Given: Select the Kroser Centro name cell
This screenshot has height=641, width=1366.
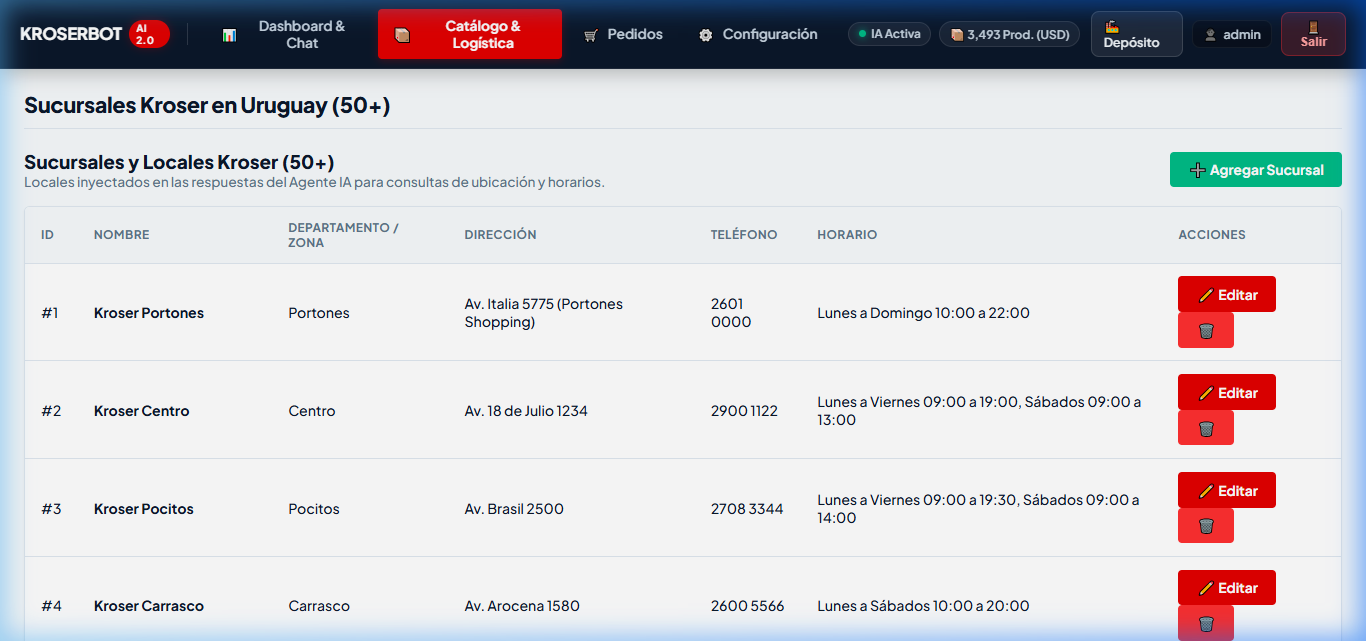Looking at the screenshot, I should coord(141,411).
